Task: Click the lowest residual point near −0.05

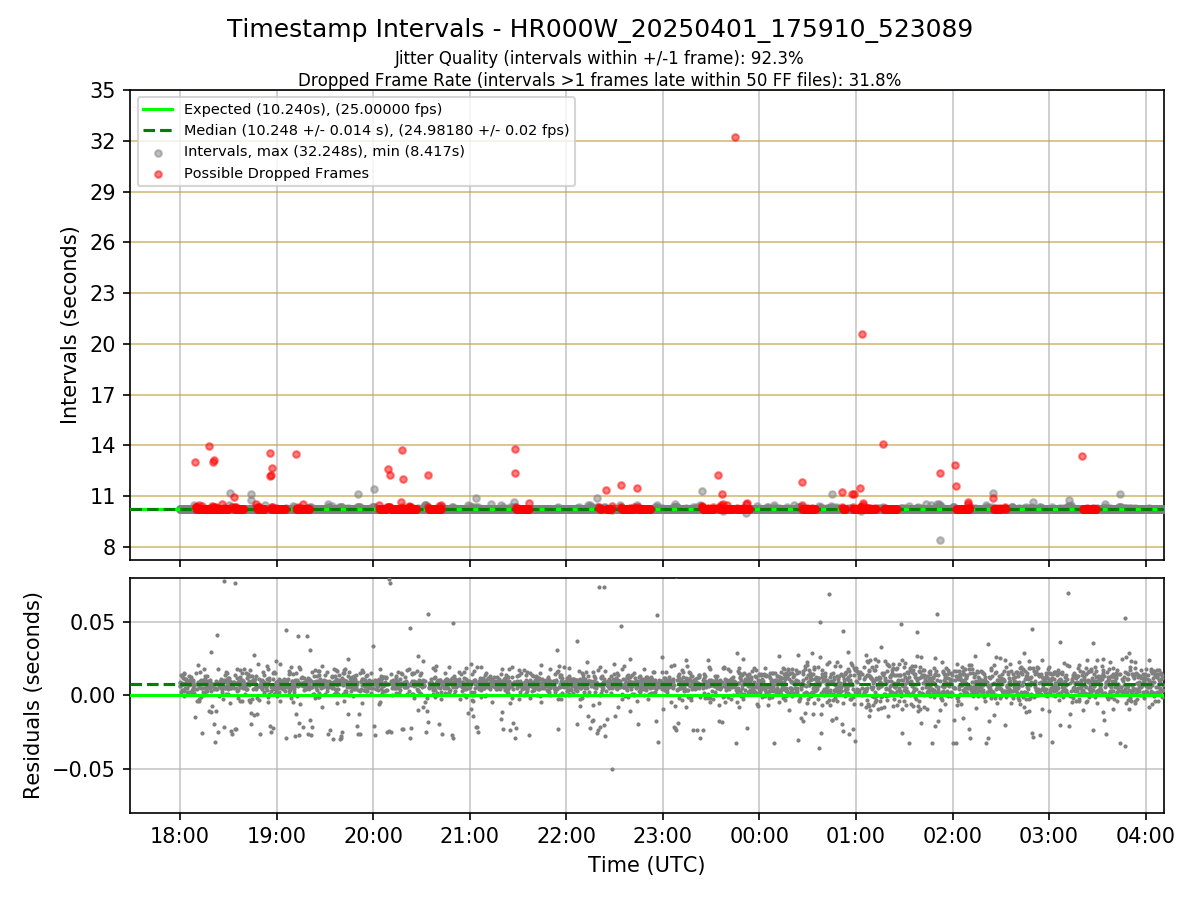Action: (612, 769)
